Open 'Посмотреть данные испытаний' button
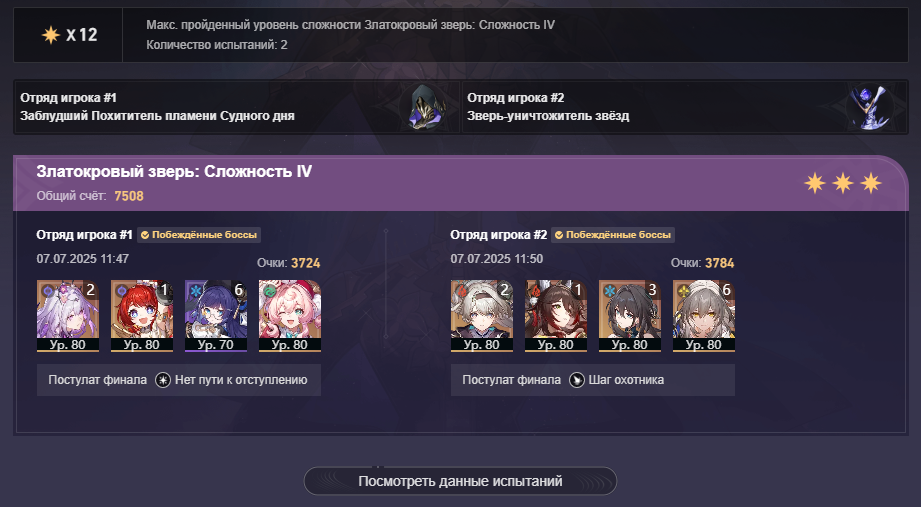Screen dimensions: 921x507 point(460,481)
